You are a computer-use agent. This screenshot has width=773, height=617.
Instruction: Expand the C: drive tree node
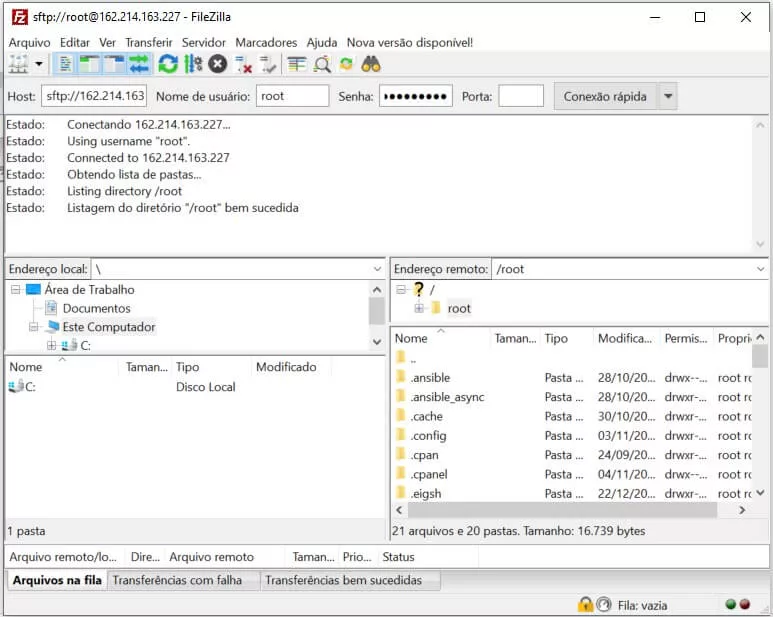point(51,345)
